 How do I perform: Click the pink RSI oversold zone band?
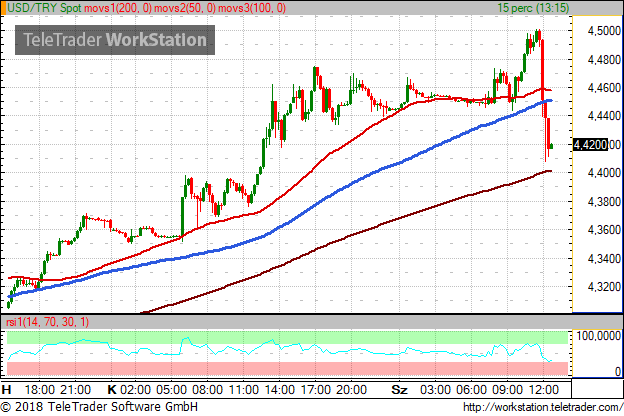(x=287, y=368)
